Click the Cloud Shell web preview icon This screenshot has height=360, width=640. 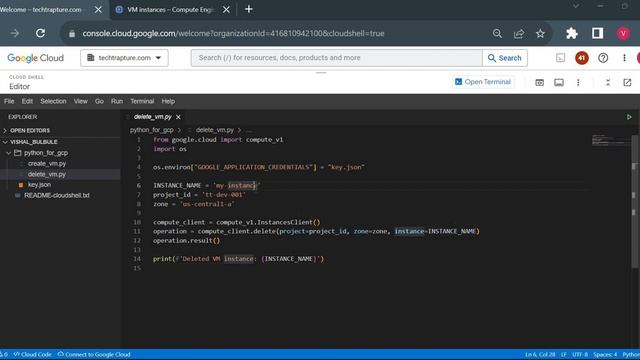(540, 82)
